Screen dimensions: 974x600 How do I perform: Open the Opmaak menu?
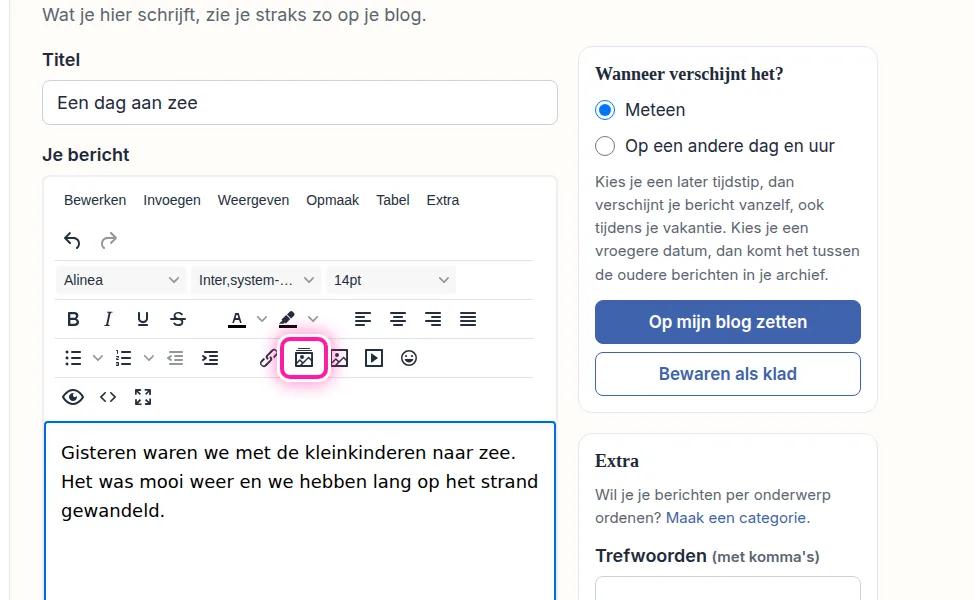click(x=332, y=201)
